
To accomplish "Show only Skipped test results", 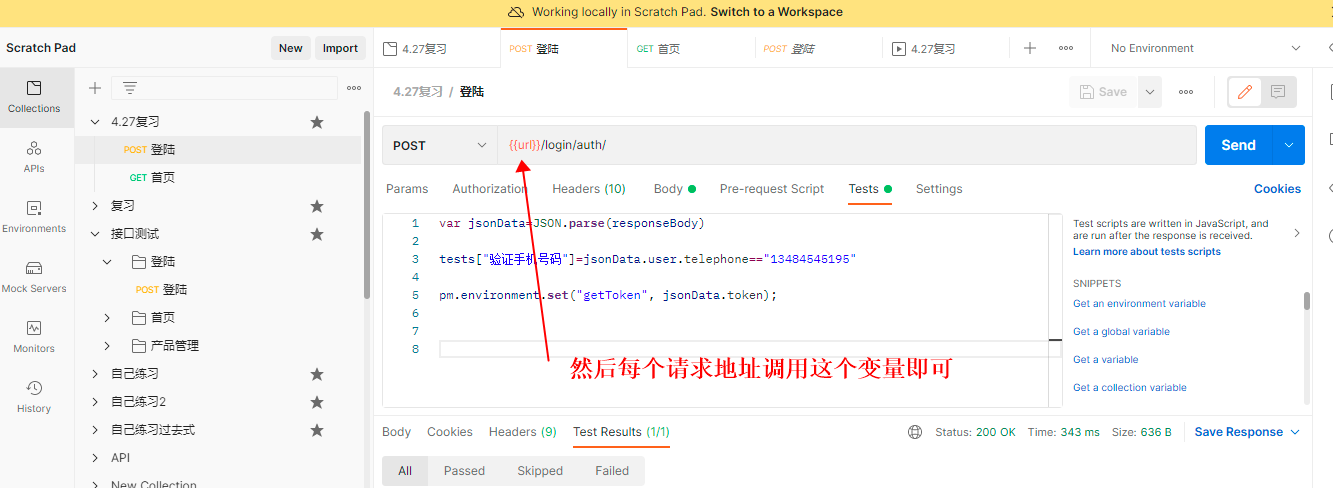I will pyautogui.click(x=540, y=471).
